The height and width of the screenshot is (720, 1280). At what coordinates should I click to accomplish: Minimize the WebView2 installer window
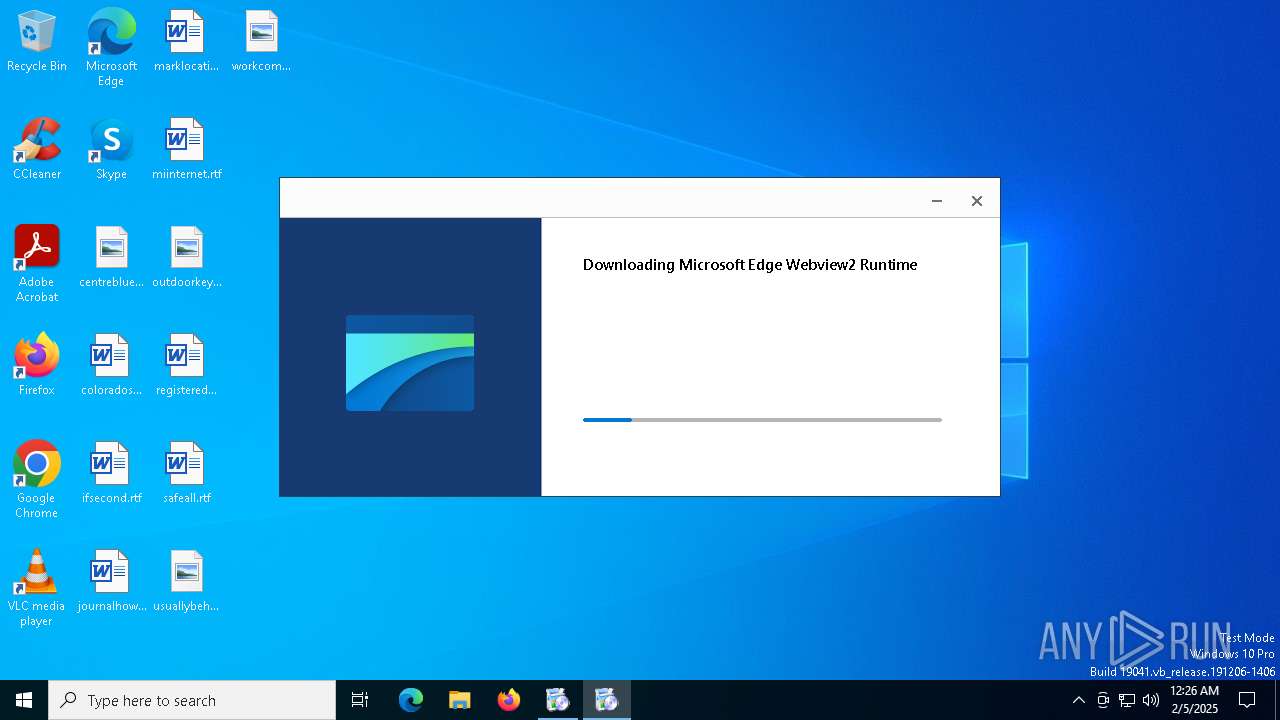point(937,201)
